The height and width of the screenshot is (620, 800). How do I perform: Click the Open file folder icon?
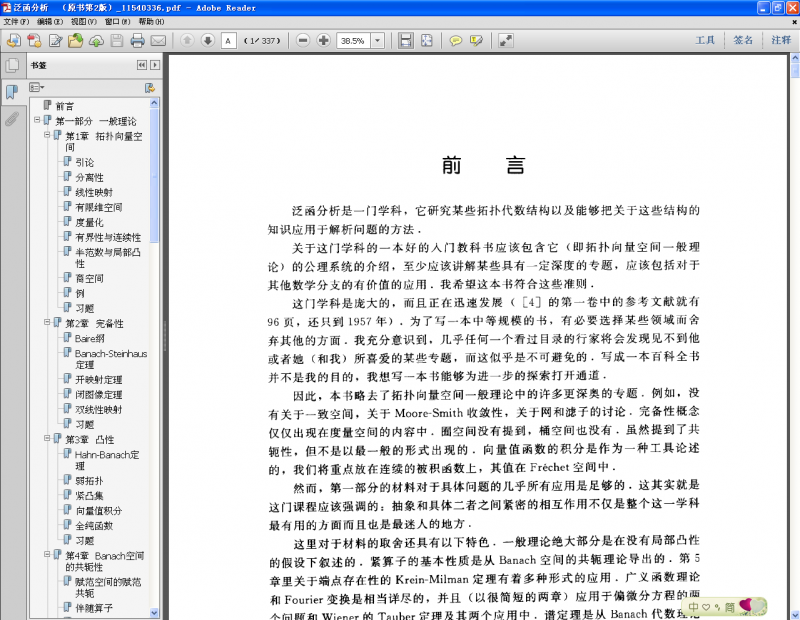[76, 40]
